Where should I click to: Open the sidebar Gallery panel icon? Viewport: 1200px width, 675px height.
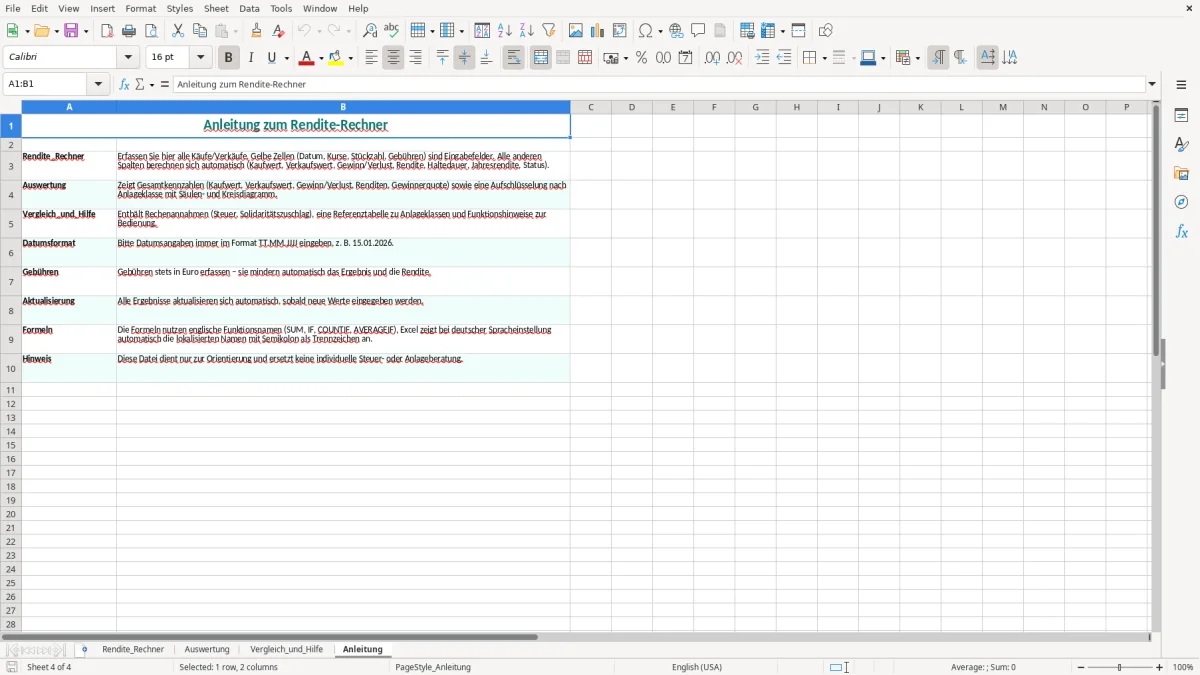click(1181, 173)
